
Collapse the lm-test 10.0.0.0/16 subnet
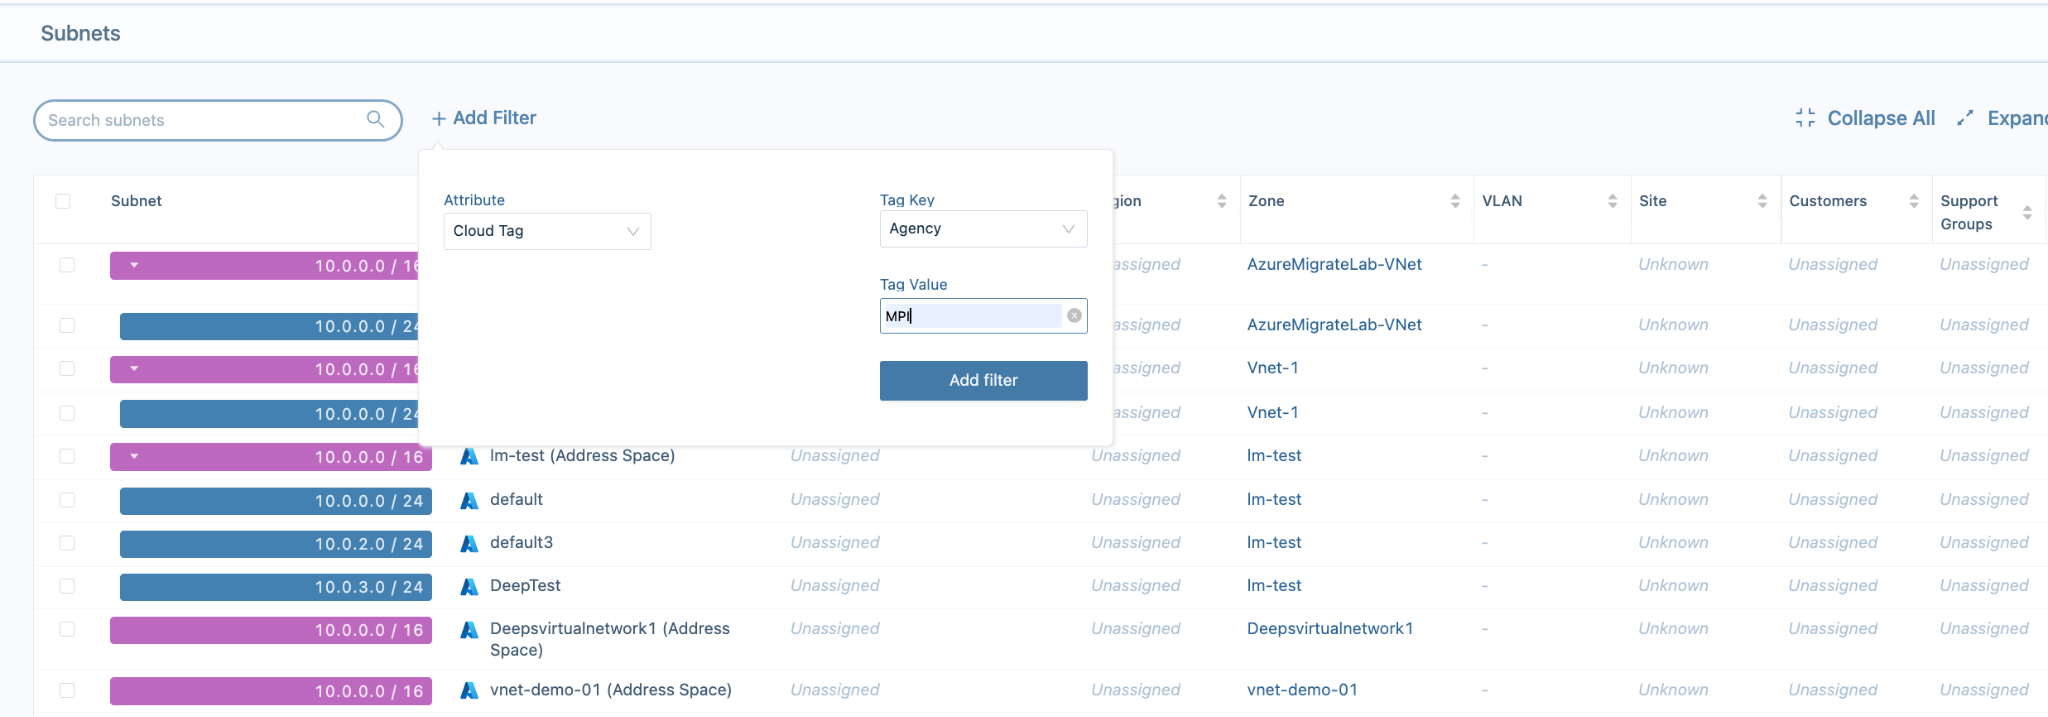(x=134, y=456)
